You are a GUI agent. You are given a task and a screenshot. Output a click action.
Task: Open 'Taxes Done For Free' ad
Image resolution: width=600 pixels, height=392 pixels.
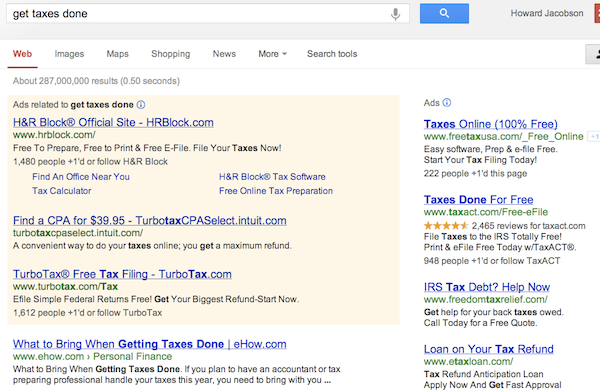[x=478, y=199]
